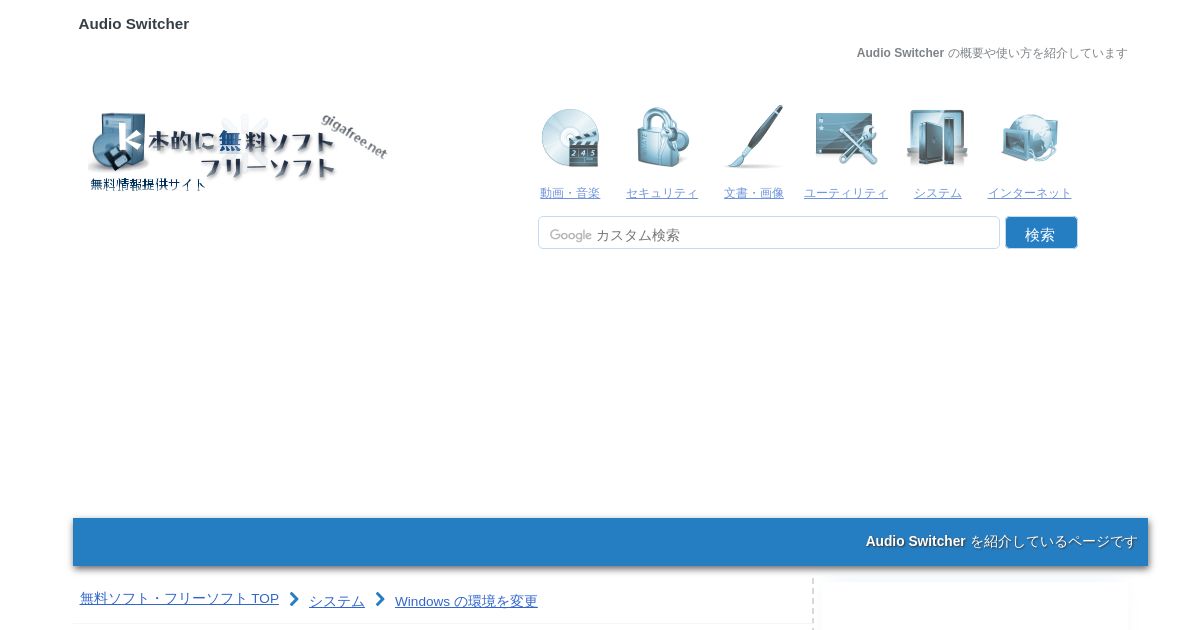Click the 検索 search button

point(1041,233)
